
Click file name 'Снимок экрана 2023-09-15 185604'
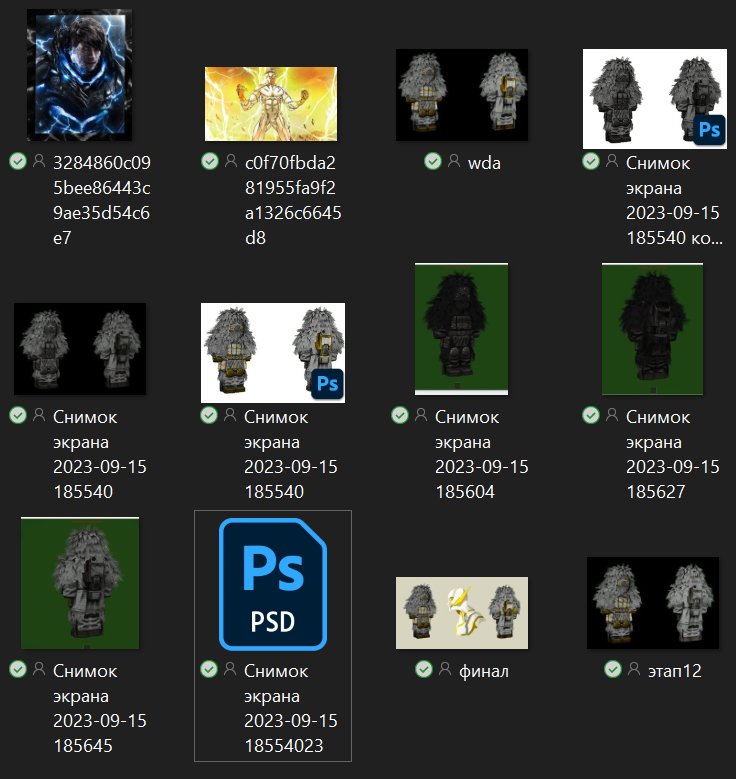click(x=482, y=454)
